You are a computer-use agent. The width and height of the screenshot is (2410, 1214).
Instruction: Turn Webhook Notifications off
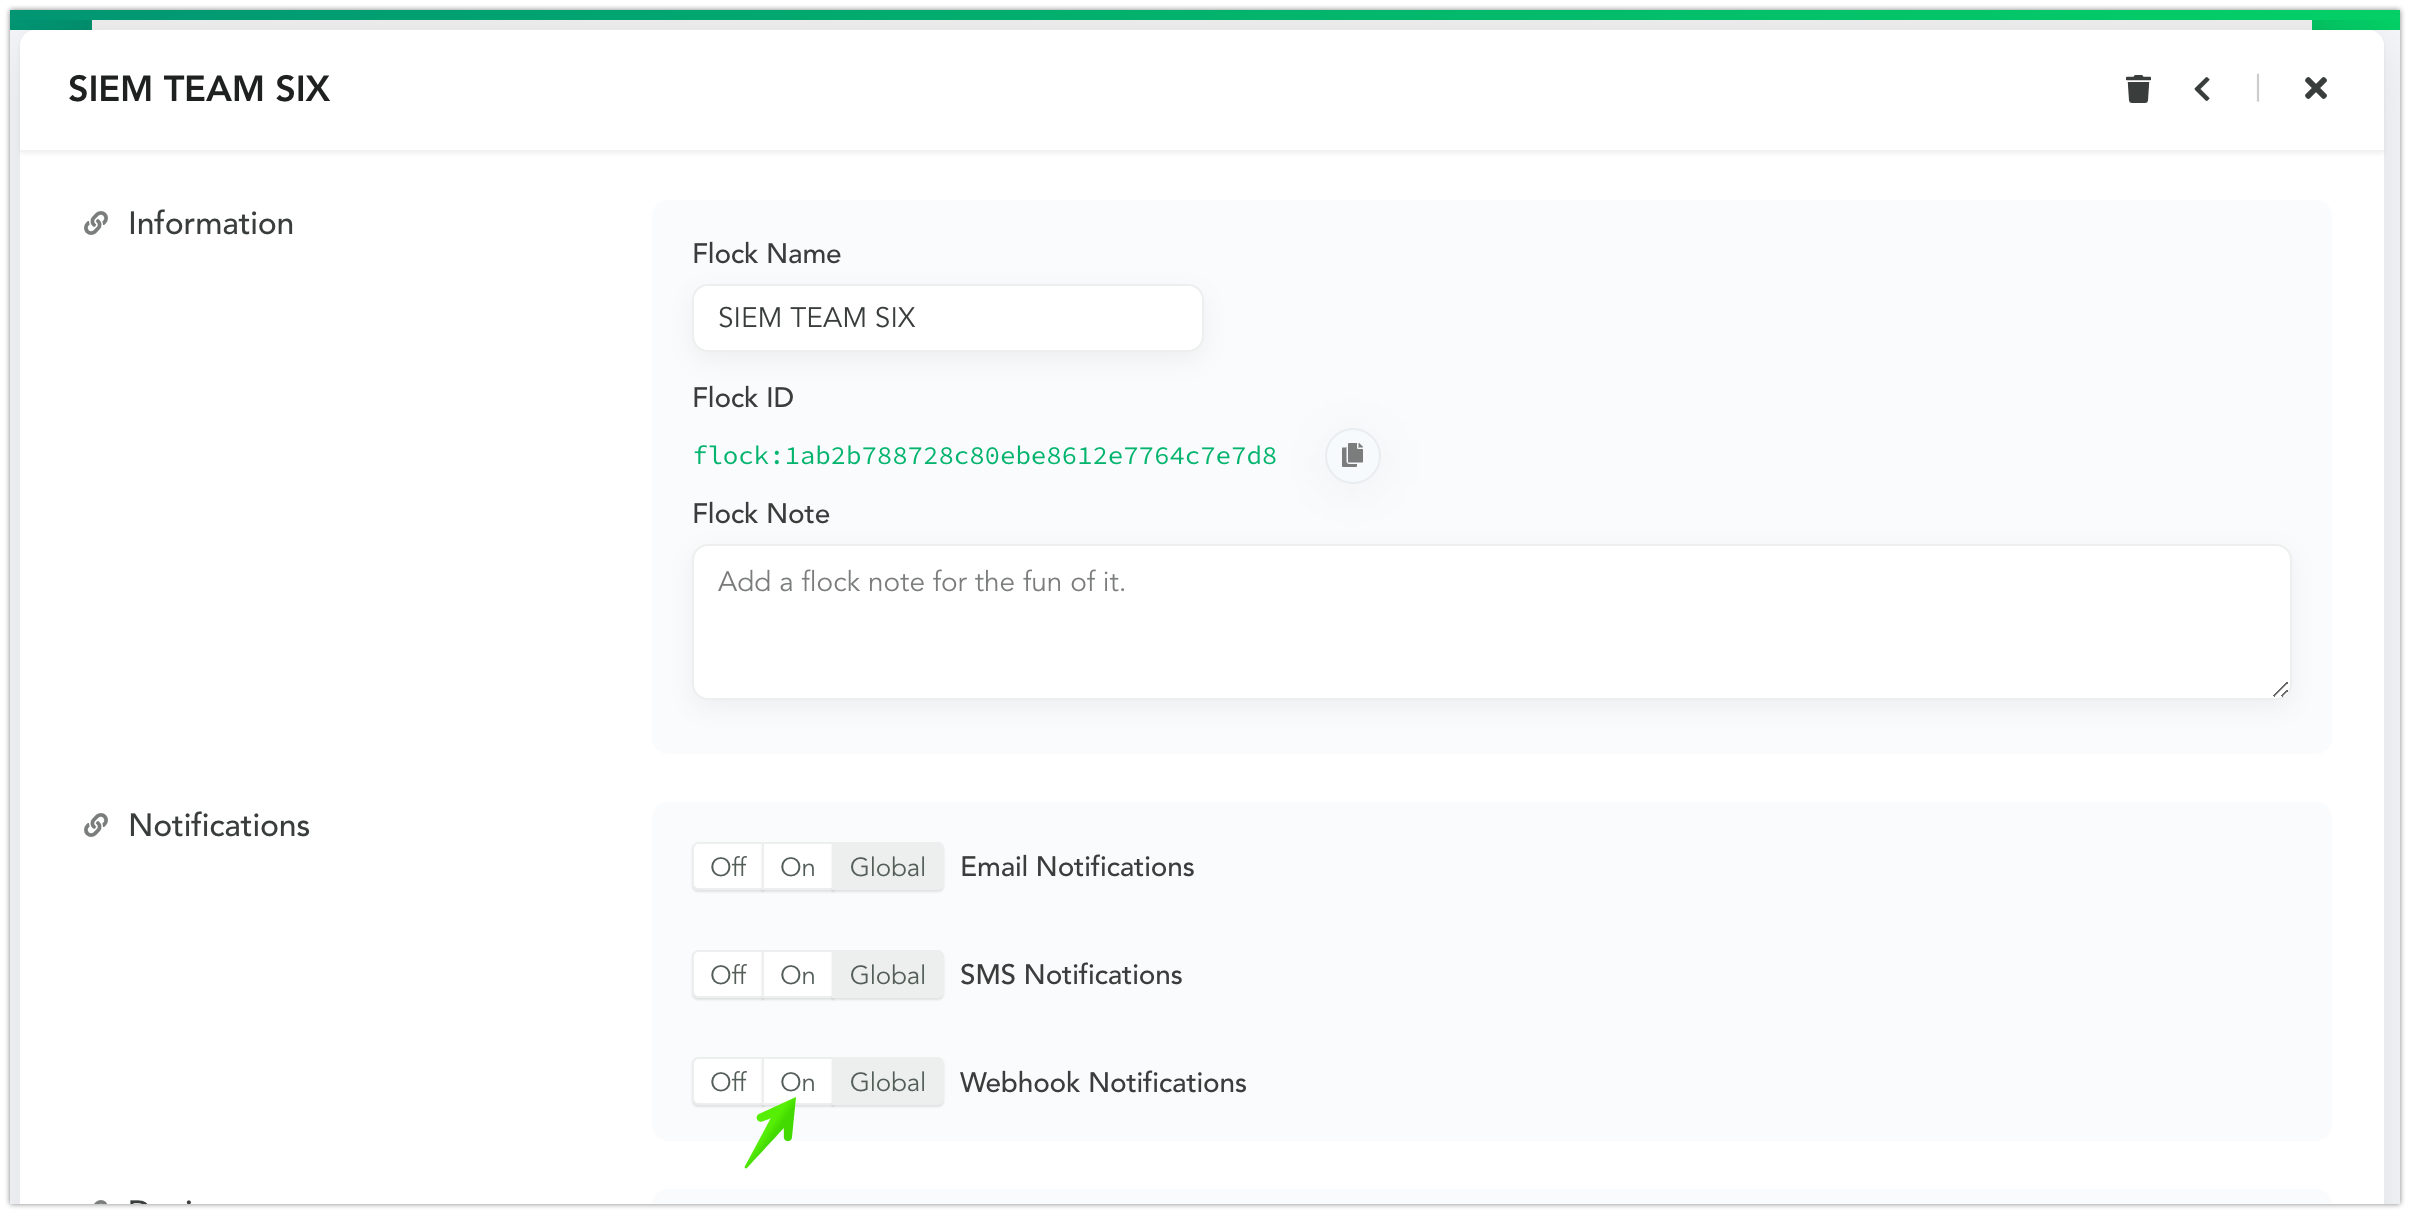(x=728, y=1082)
